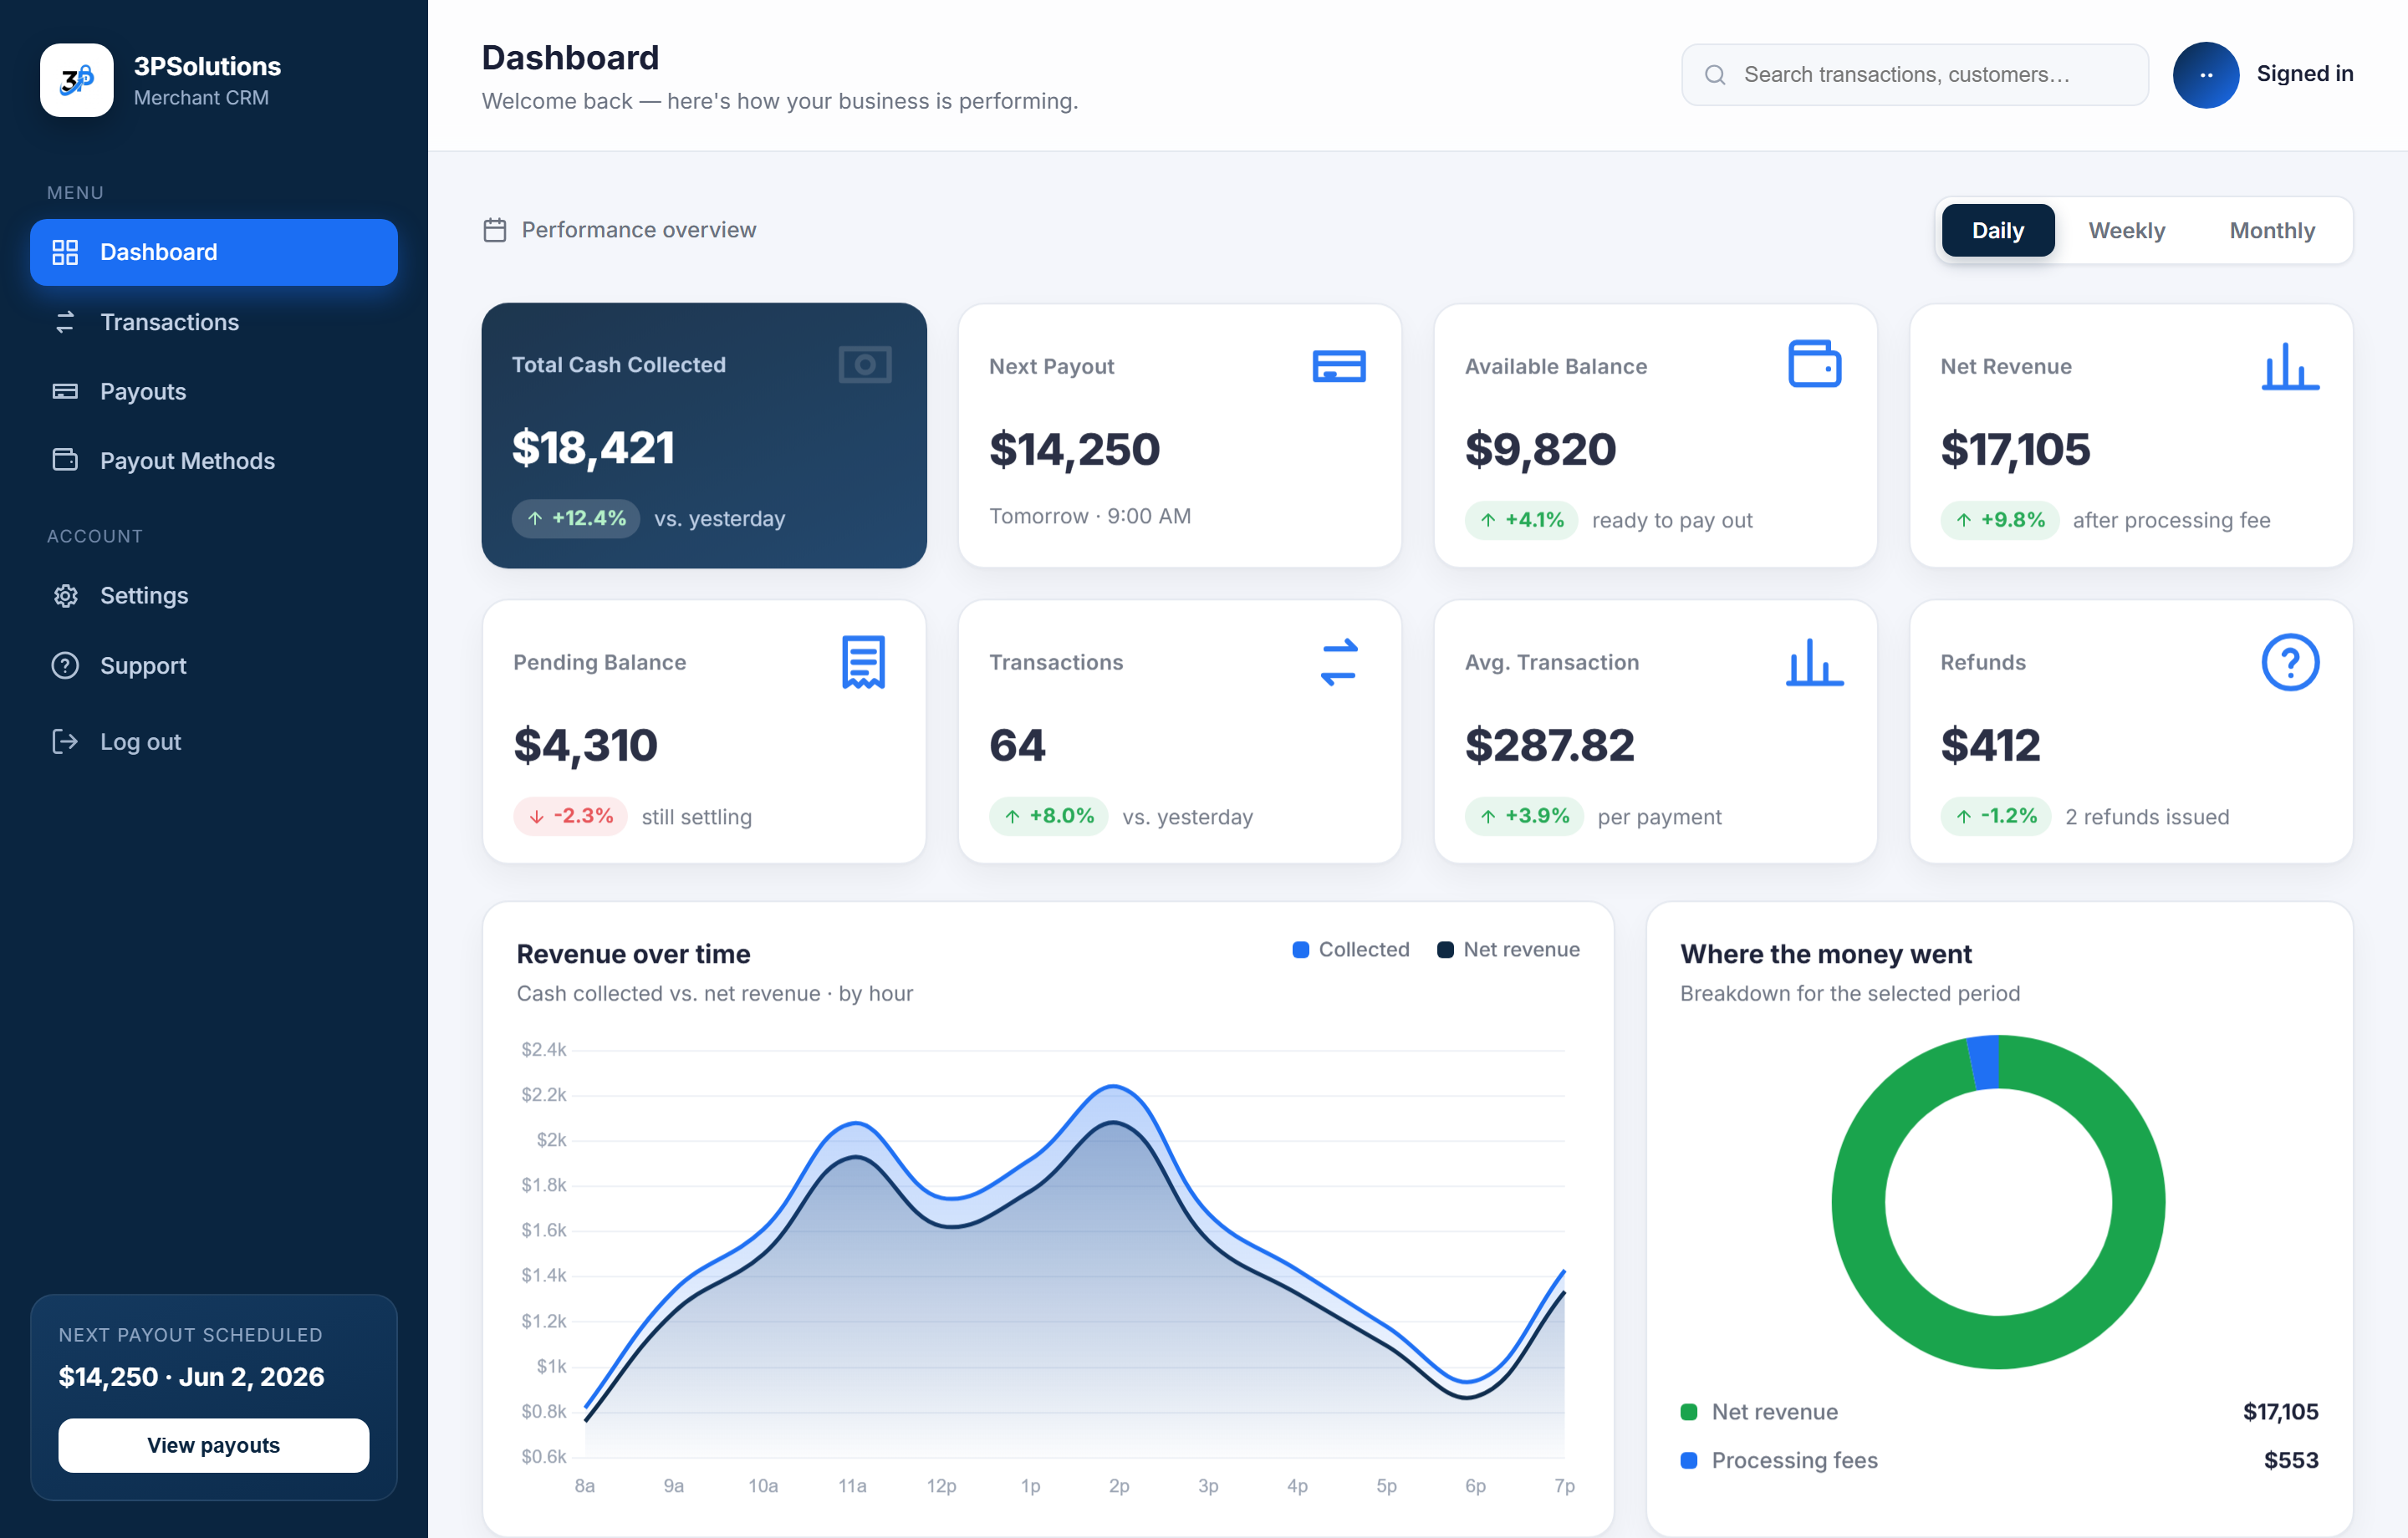Open the Support page link
2408x1538 pixels.
(x=214, y=665)
